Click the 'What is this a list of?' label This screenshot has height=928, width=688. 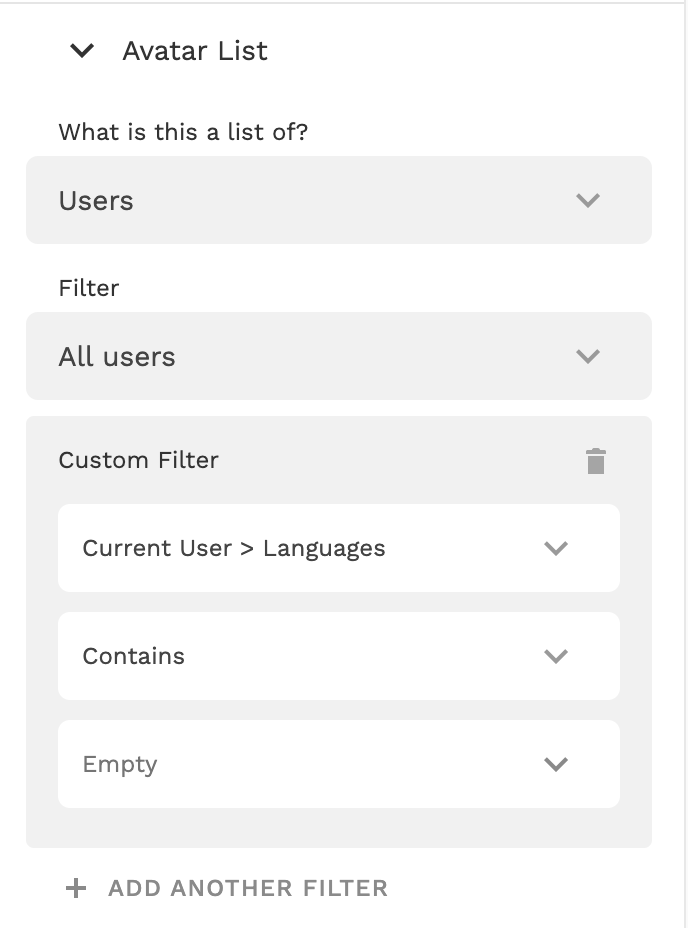click(183, 132)
